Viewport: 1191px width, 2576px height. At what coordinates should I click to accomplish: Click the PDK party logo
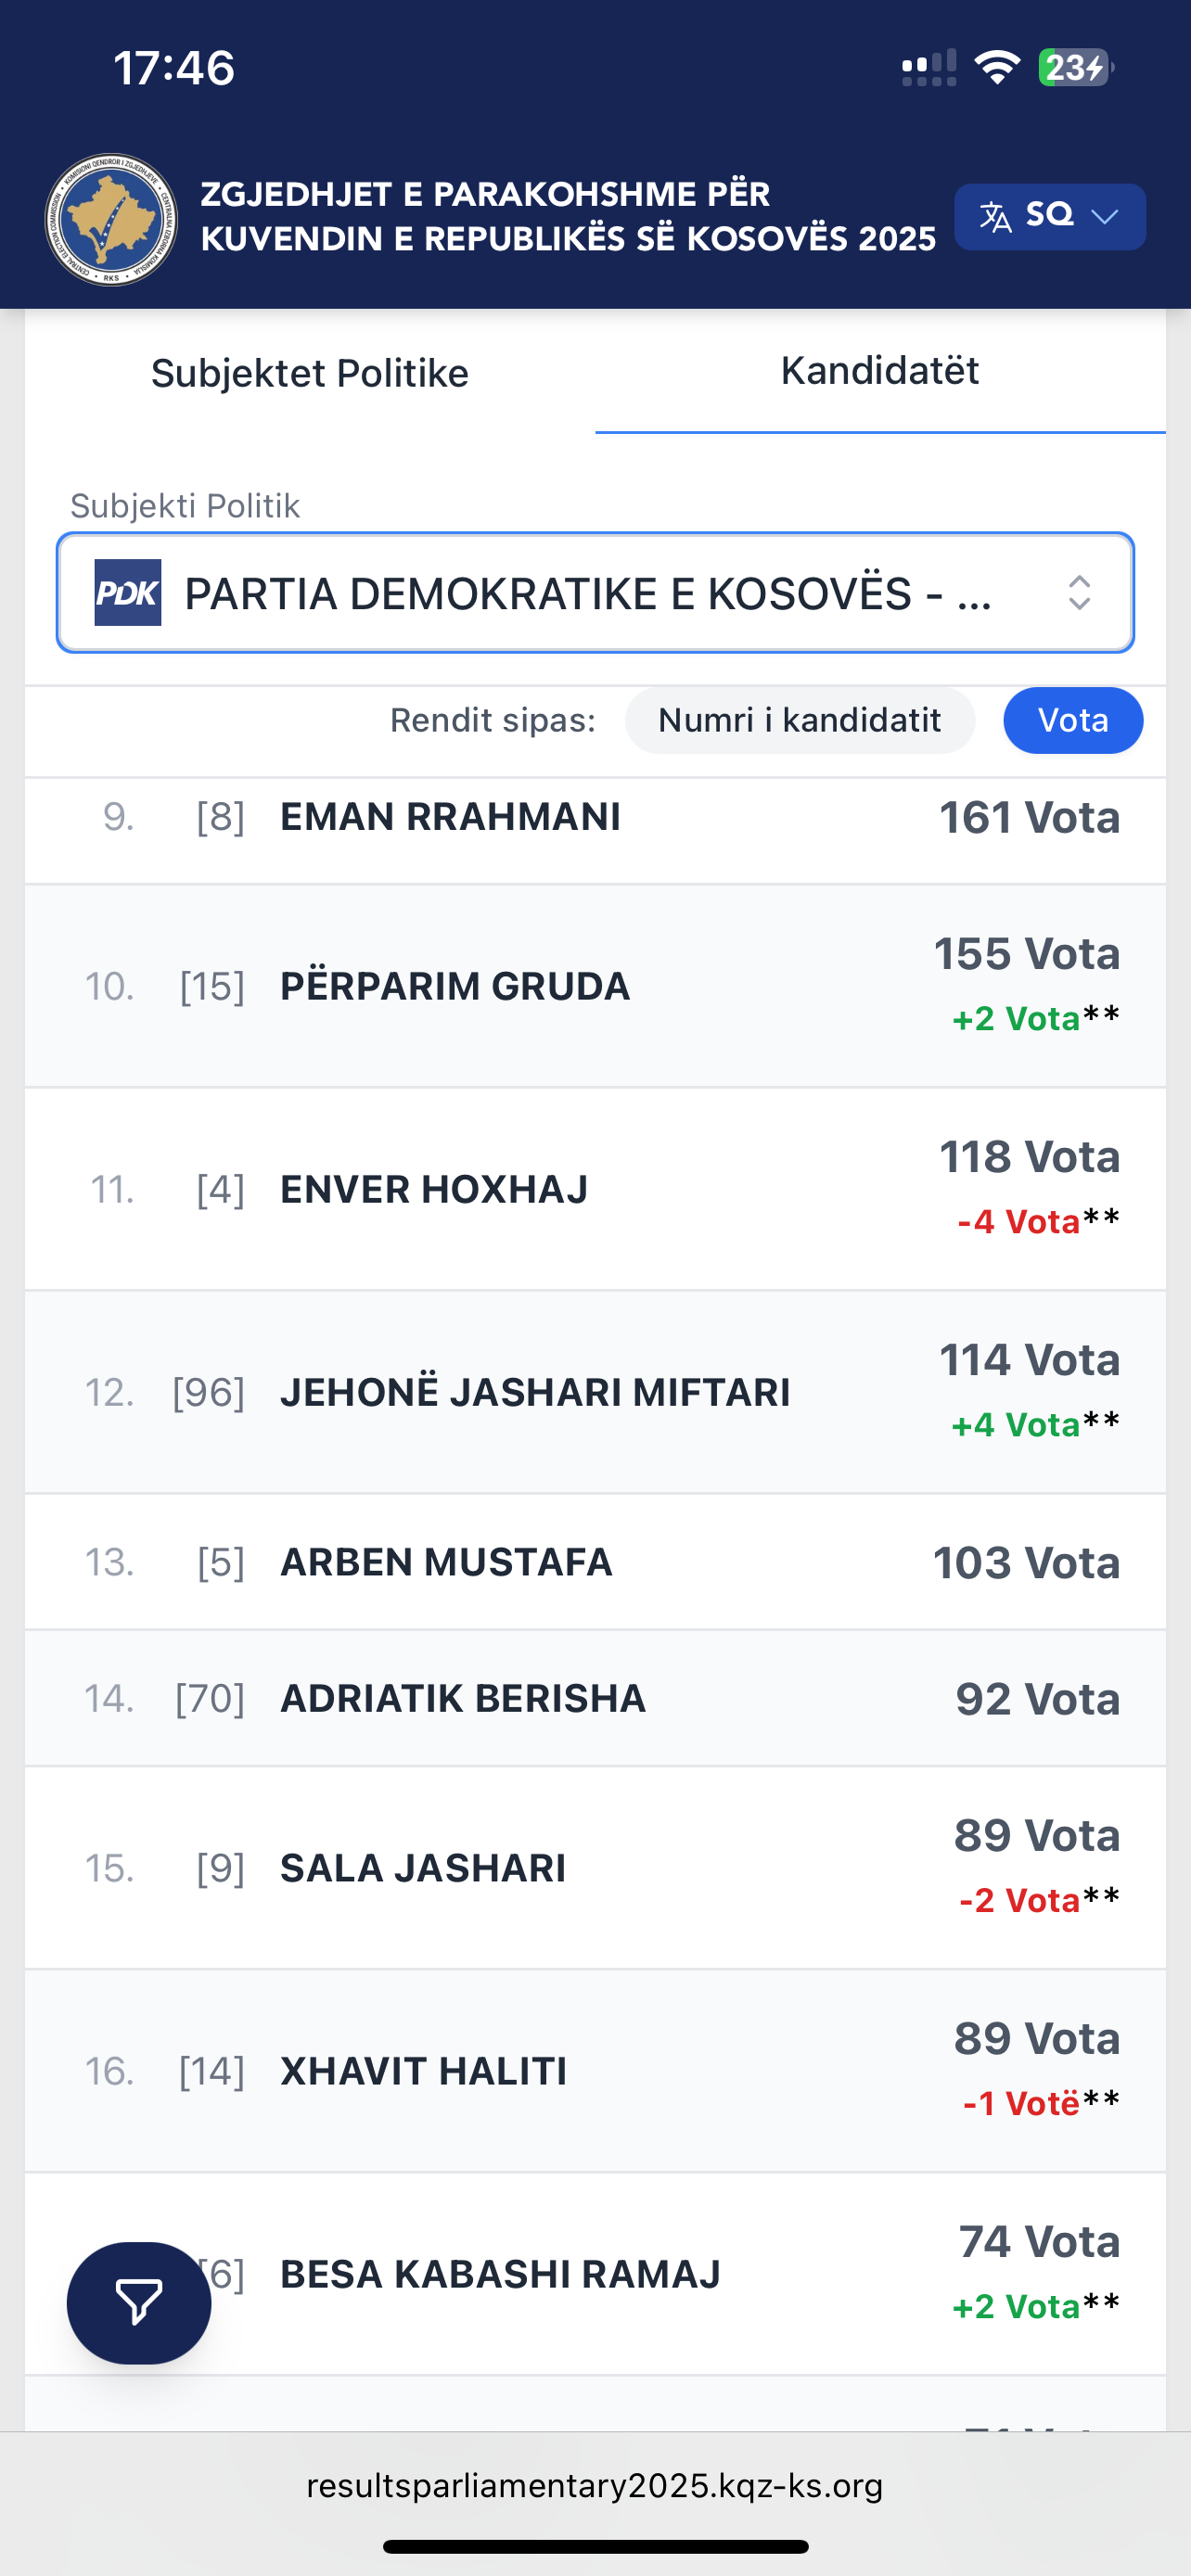pos(128,592)
